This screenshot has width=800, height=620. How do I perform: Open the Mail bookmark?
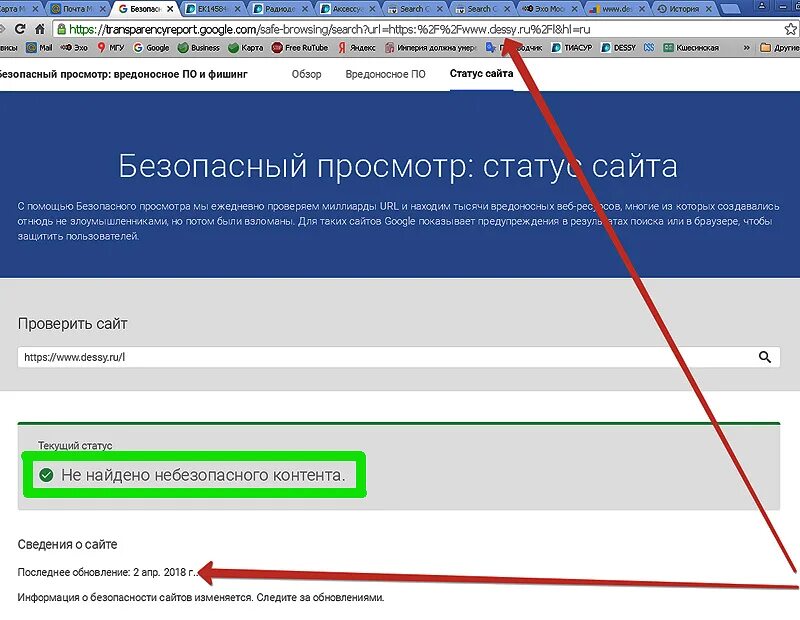pos(40,47)
